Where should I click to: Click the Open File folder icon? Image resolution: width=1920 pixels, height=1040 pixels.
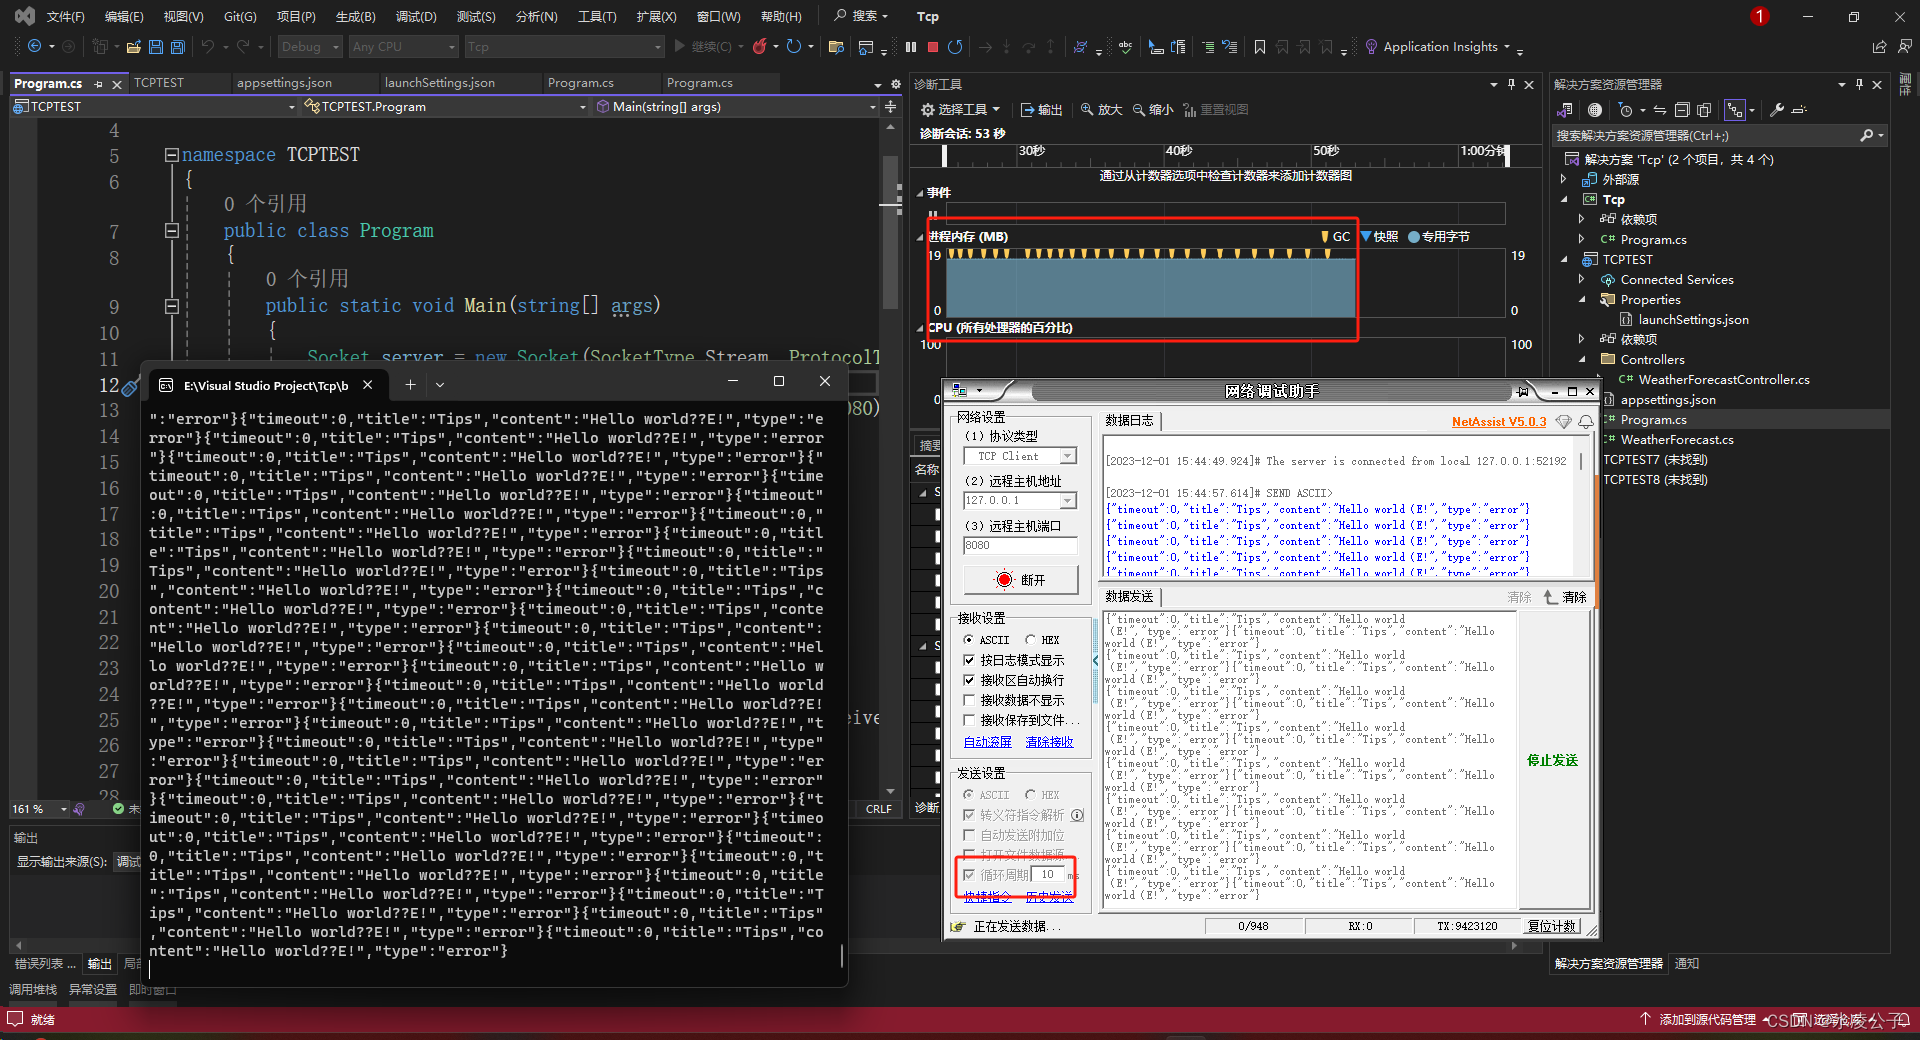tap(134, 47)
